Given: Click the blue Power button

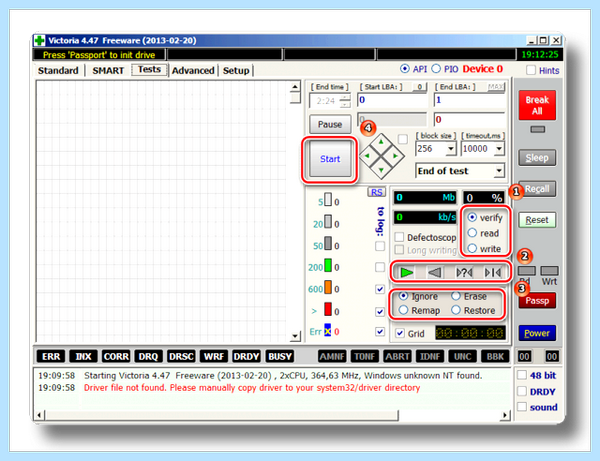Looking at the screenshot, I should pyautogui.click(x=537, y=333).
